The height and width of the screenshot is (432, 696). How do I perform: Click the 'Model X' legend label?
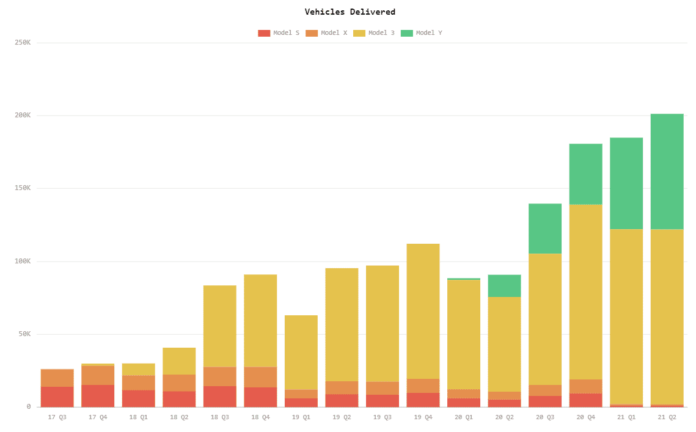(x=334, y=33)
